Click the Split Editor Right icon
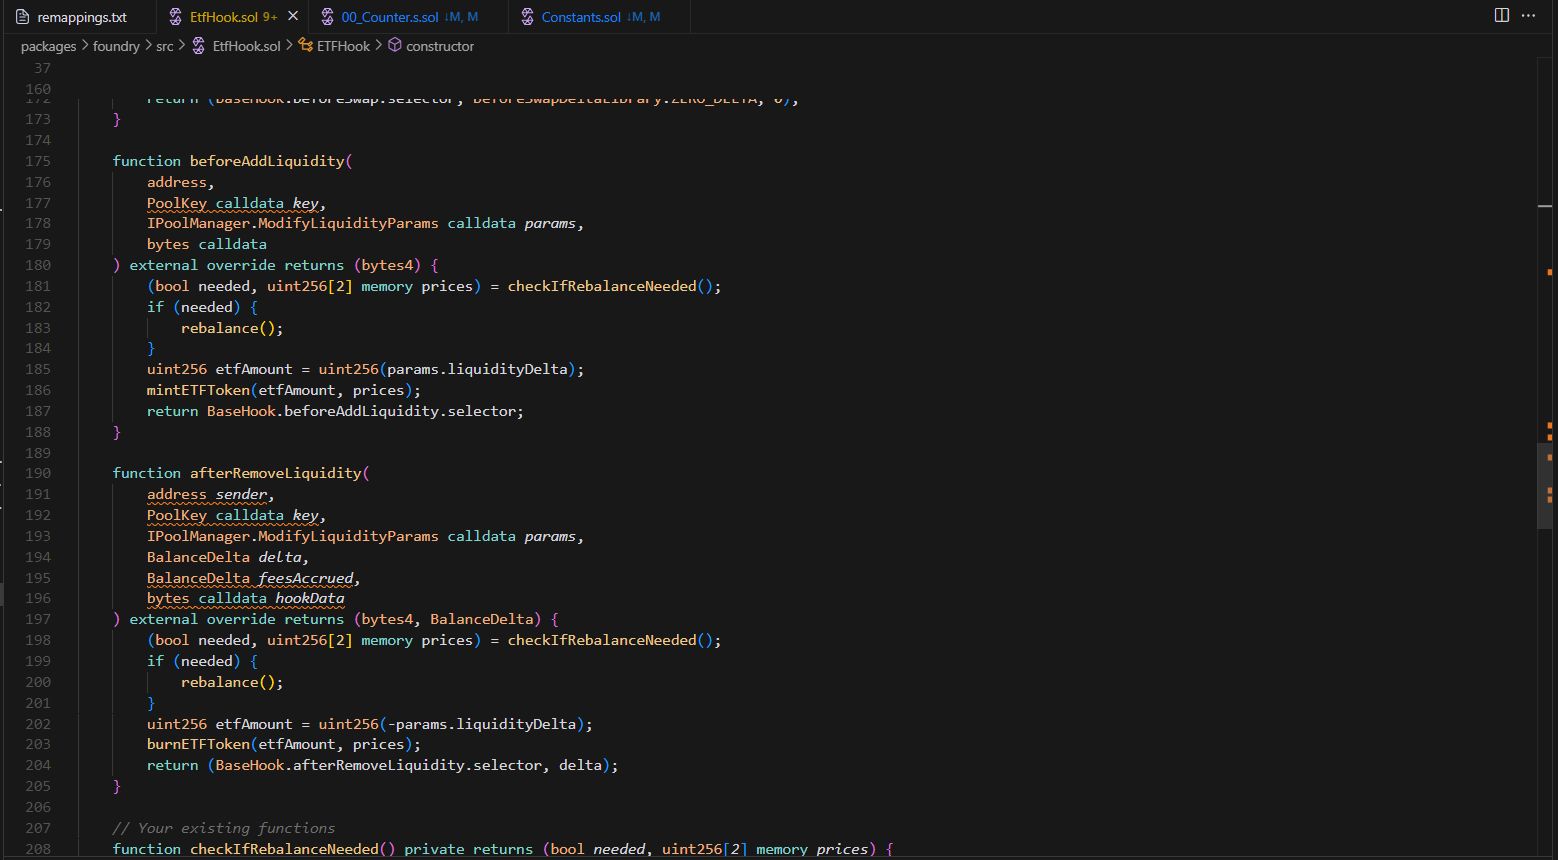 (1501, 15)
